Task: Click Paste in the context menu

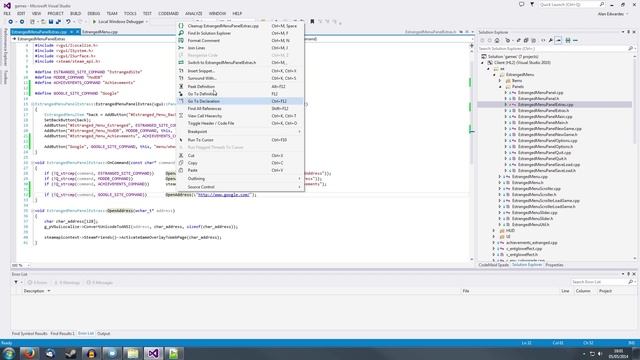Action: (x=240, y=170)
